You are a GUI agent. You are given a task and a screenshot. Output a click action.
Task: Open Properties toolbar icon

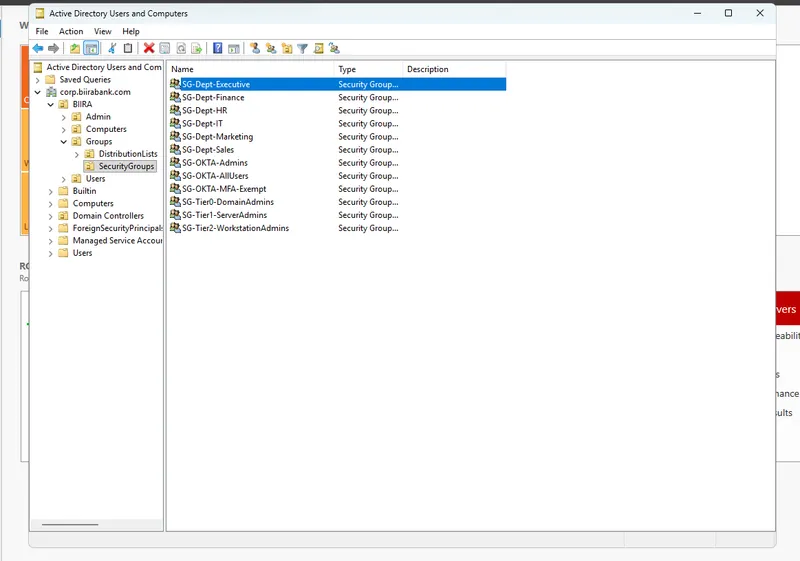click(x=165, y=48)
